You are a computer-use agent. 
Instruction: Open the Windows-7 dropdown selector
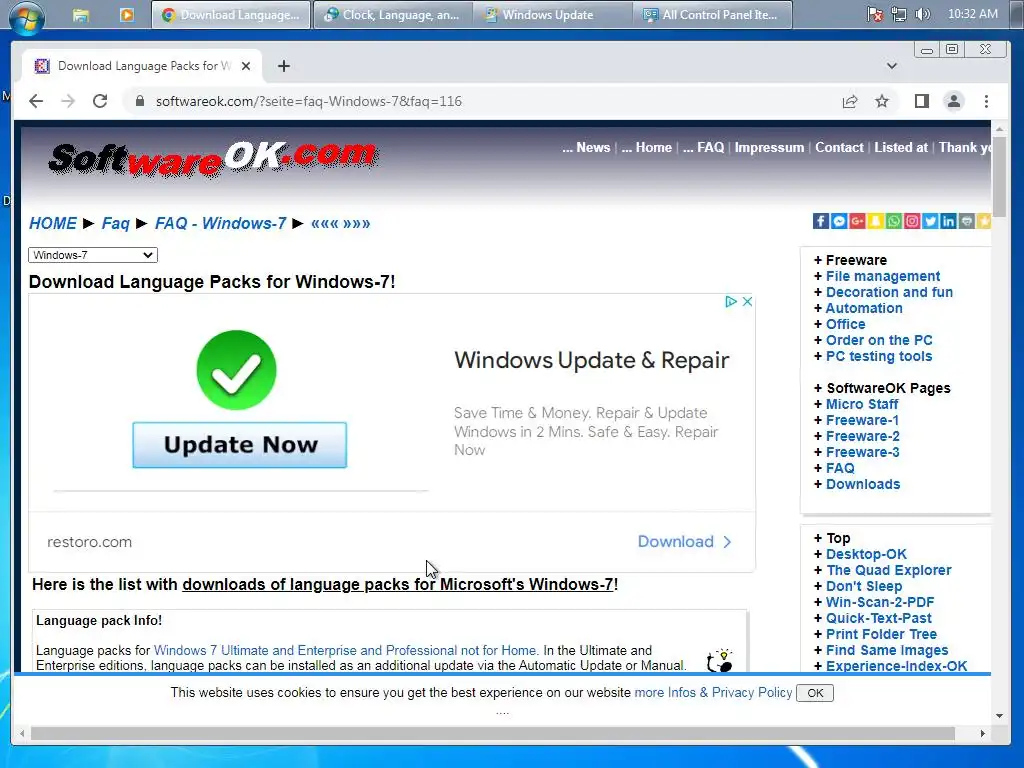93,255
